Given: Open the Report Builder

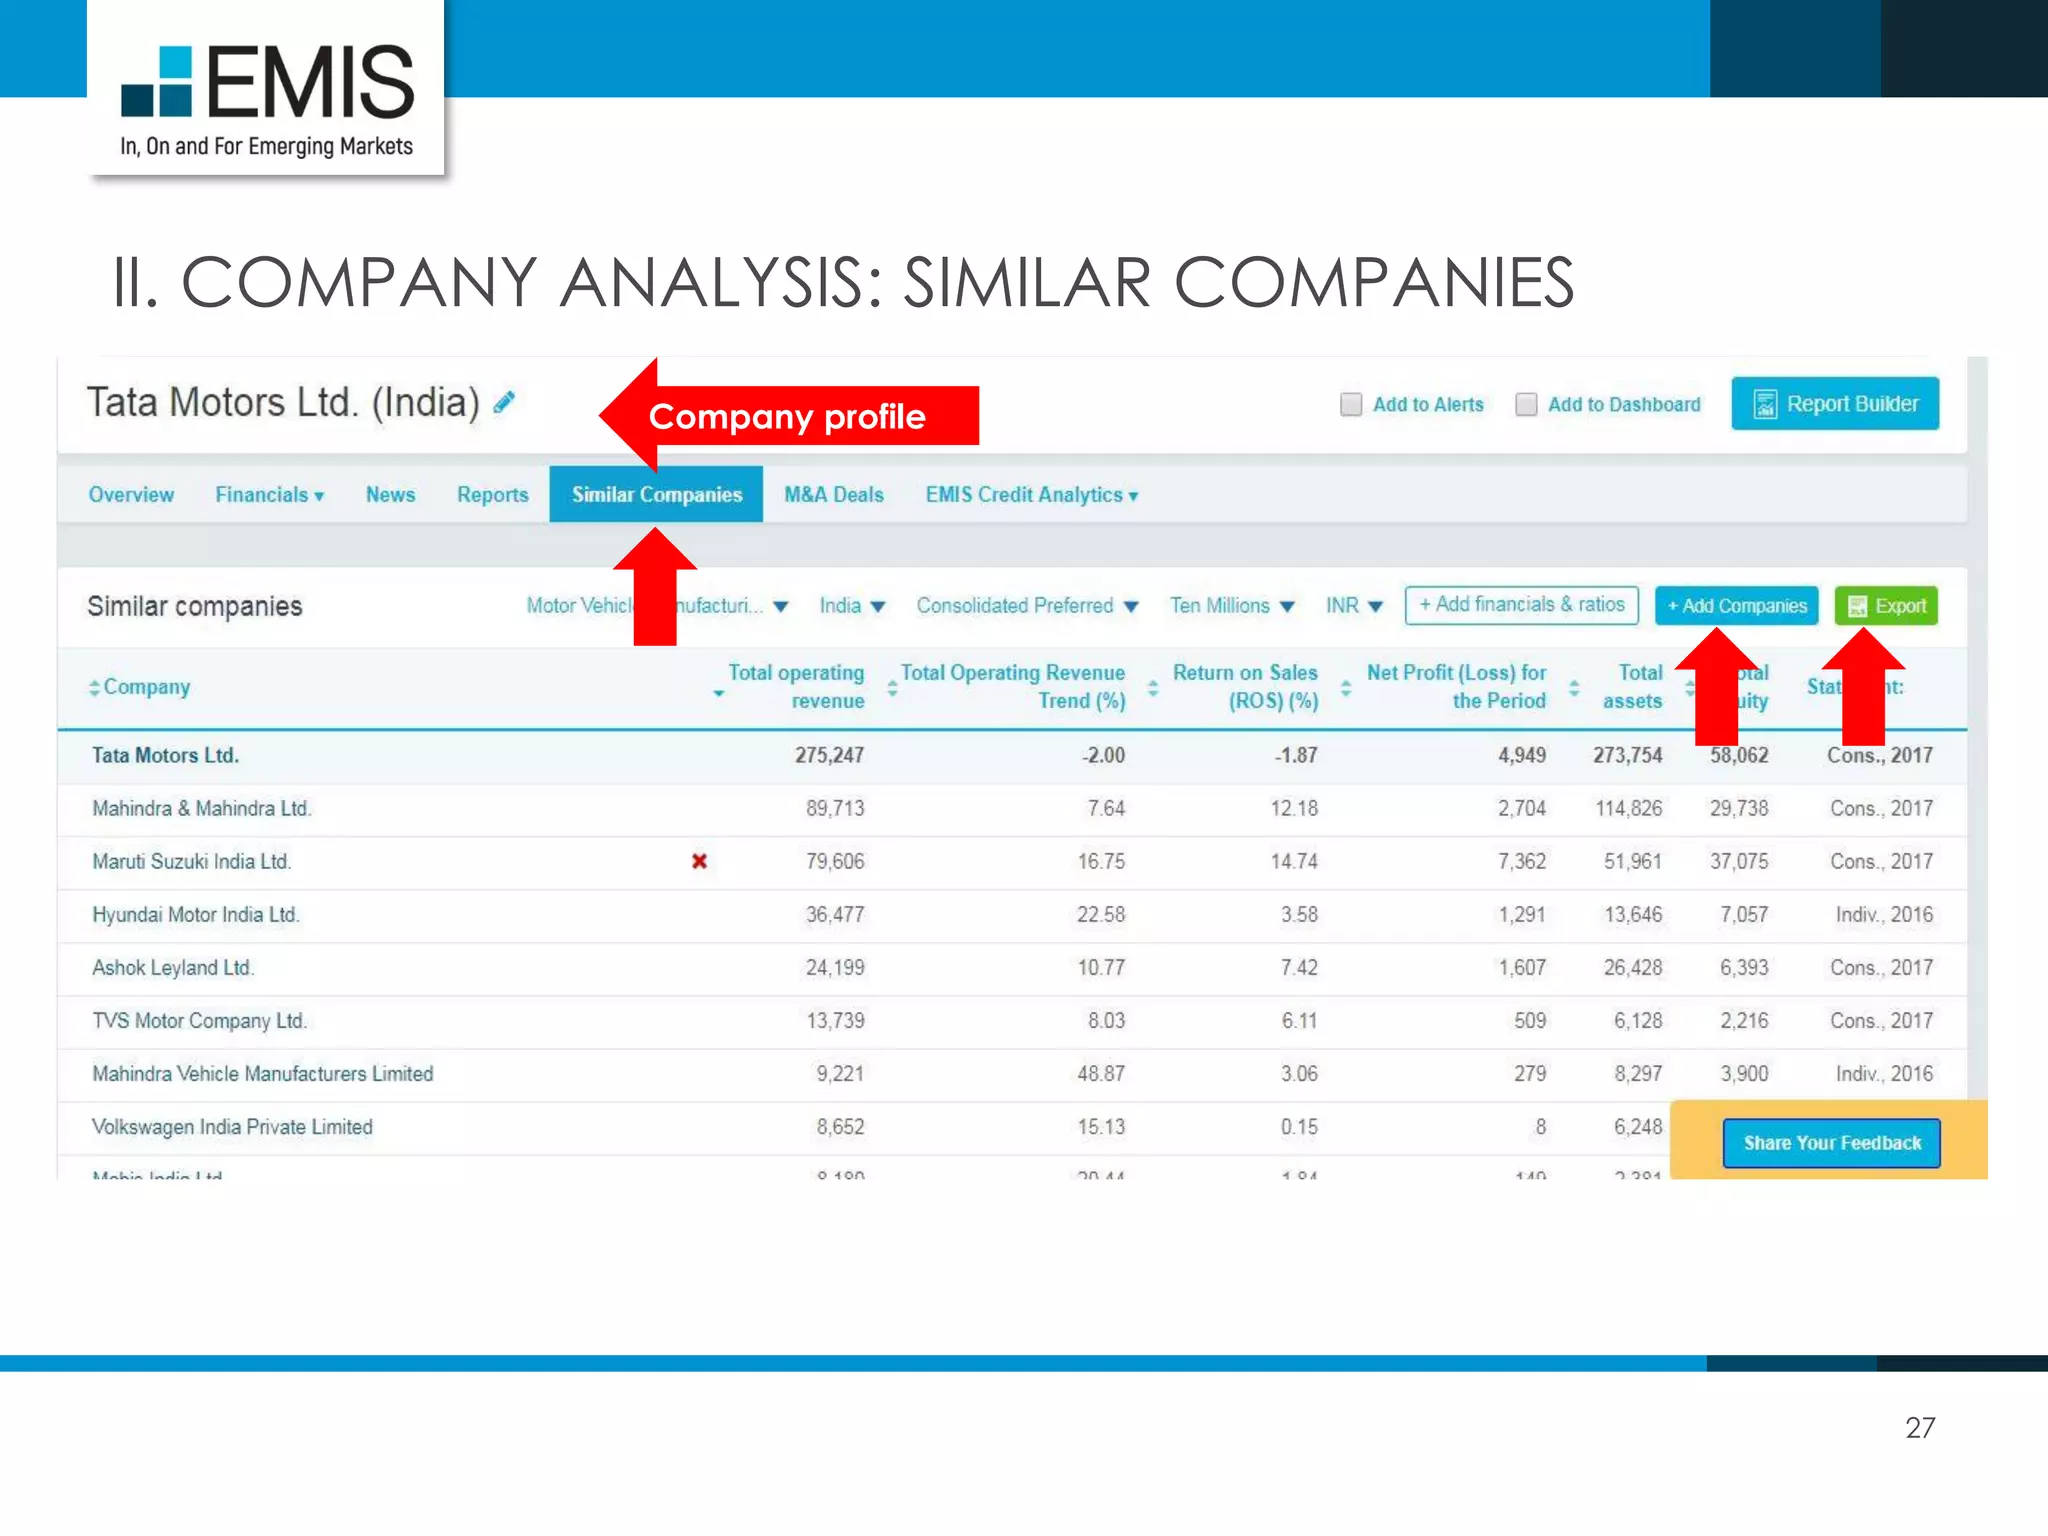Looking at the screenshot, I should coord(1835,404).
